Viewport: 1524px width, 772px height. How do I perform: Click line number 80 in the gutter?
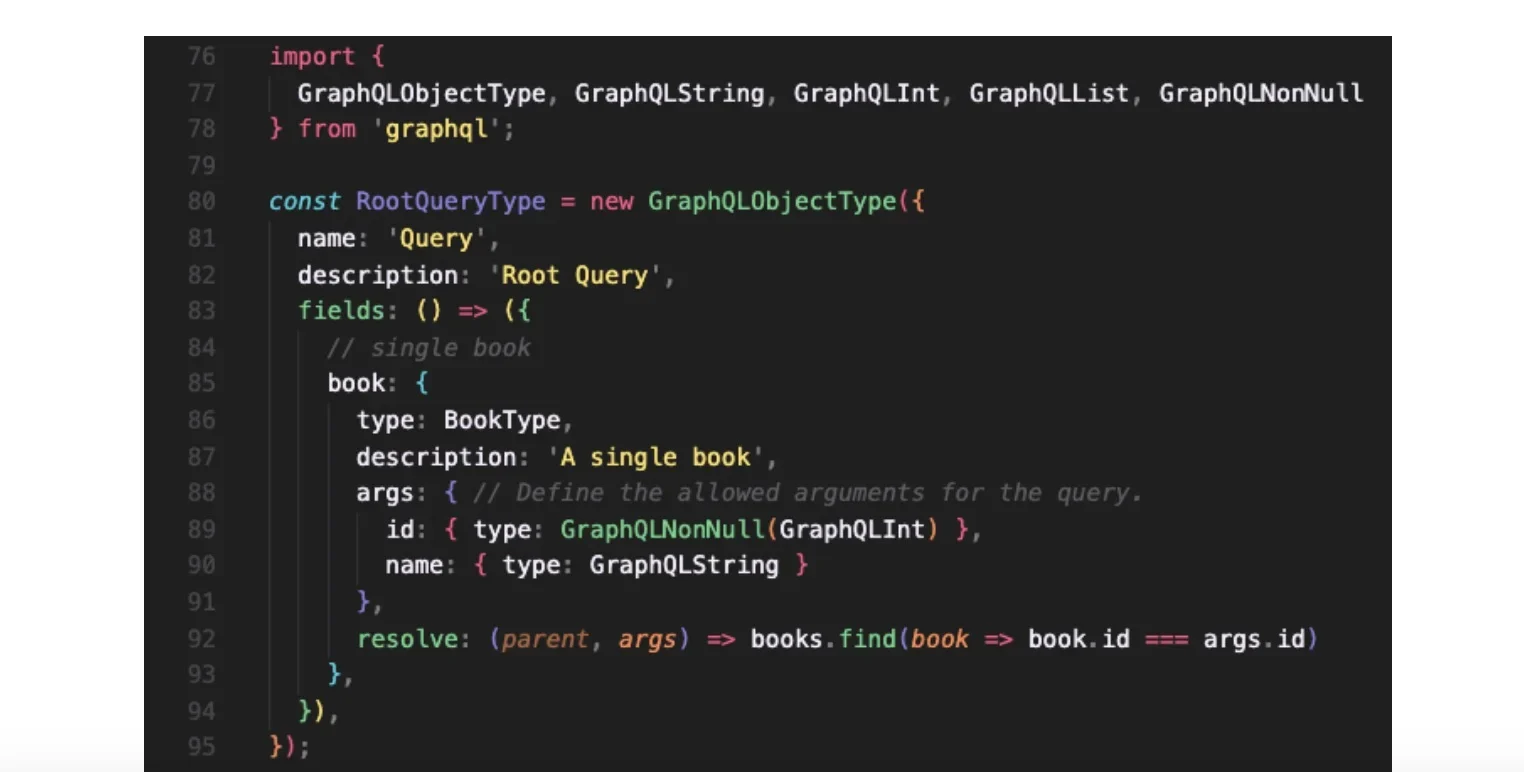point(201,201)
